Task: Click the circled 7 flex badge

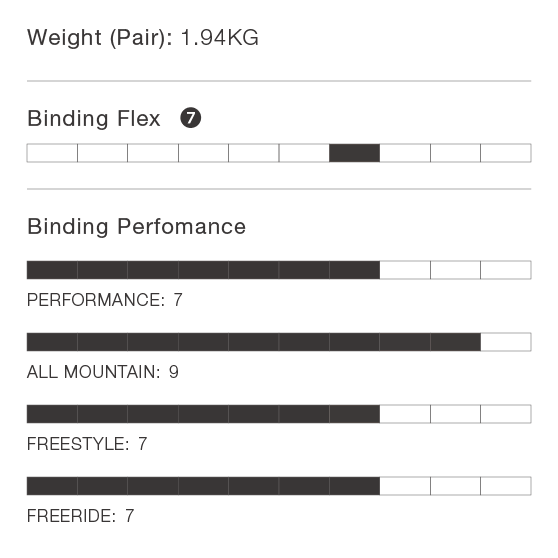Action: (x=190, y=118)
